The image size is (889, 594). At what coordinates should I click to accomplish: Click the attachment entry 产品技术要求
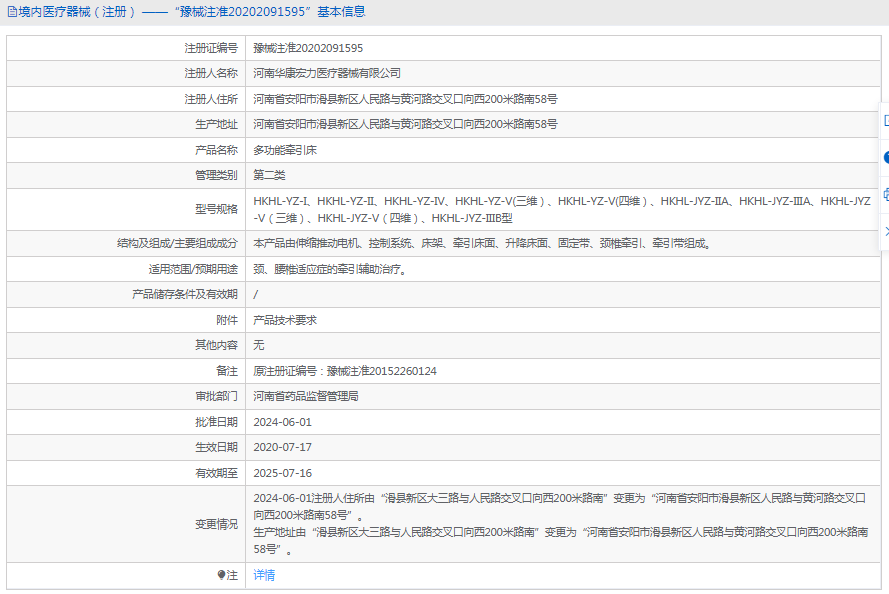[285, 320]
